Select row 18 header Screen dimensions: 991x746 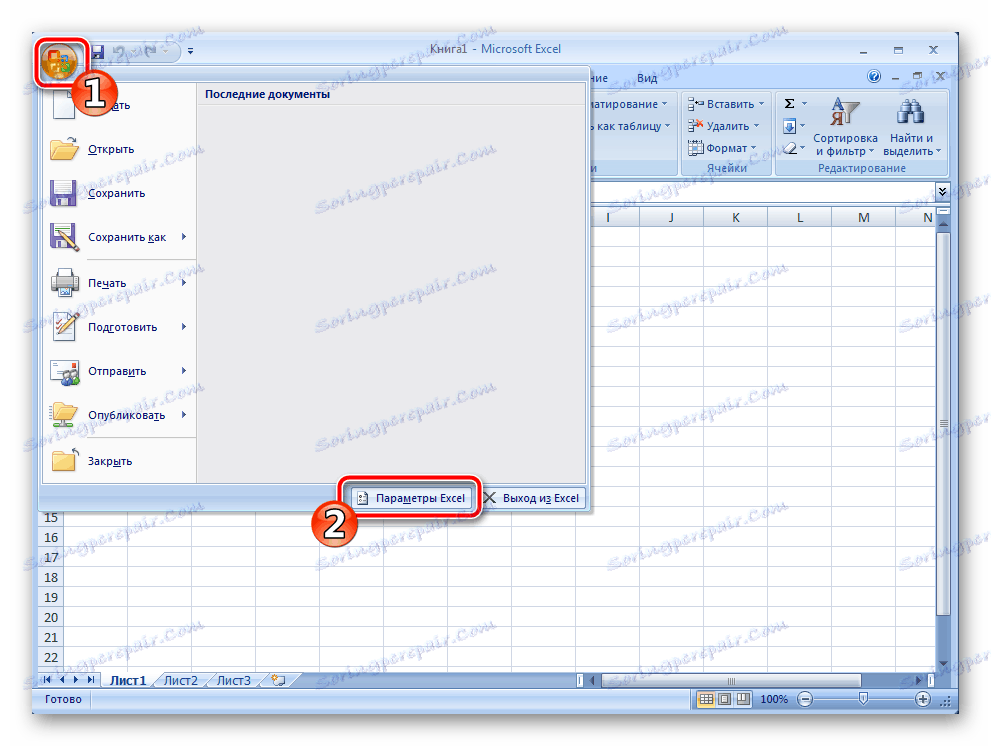(51, 578)
